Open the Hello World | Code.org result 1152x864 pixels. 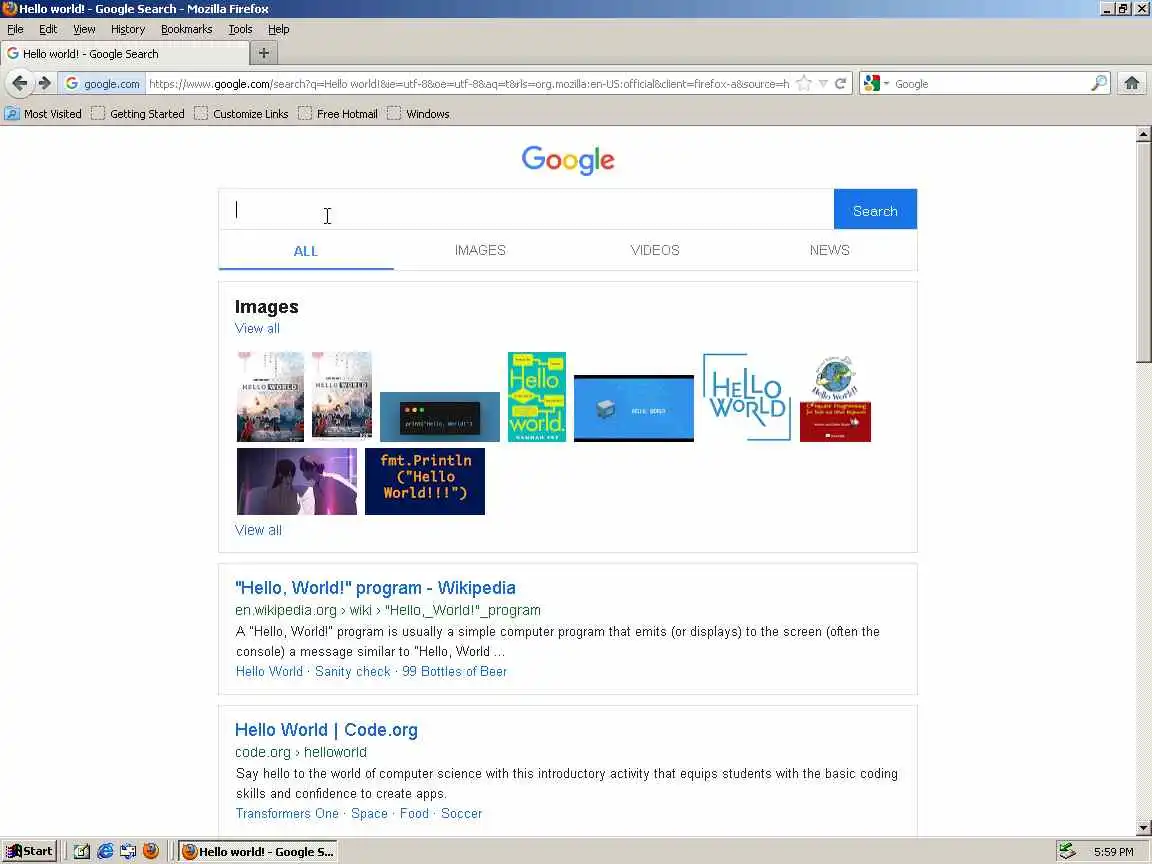click(x=326, y=730)
